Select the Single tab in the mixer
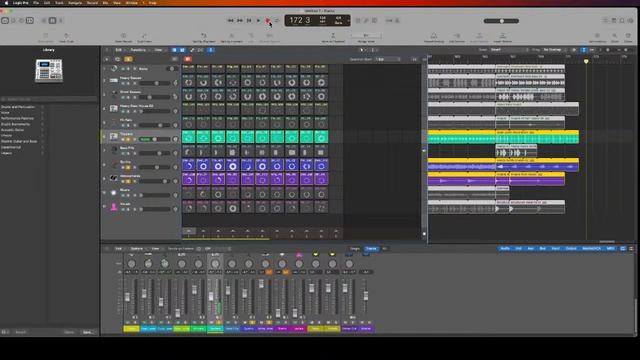The image size is (640, 360). (x=355, y=249)
